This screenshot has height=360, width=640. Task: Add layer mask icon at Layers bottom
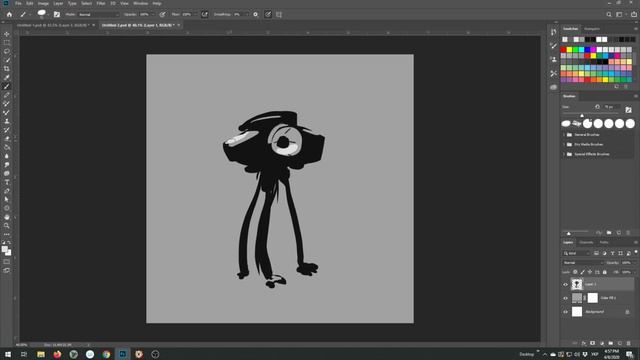pyautogui.click(x=593, y=343)
